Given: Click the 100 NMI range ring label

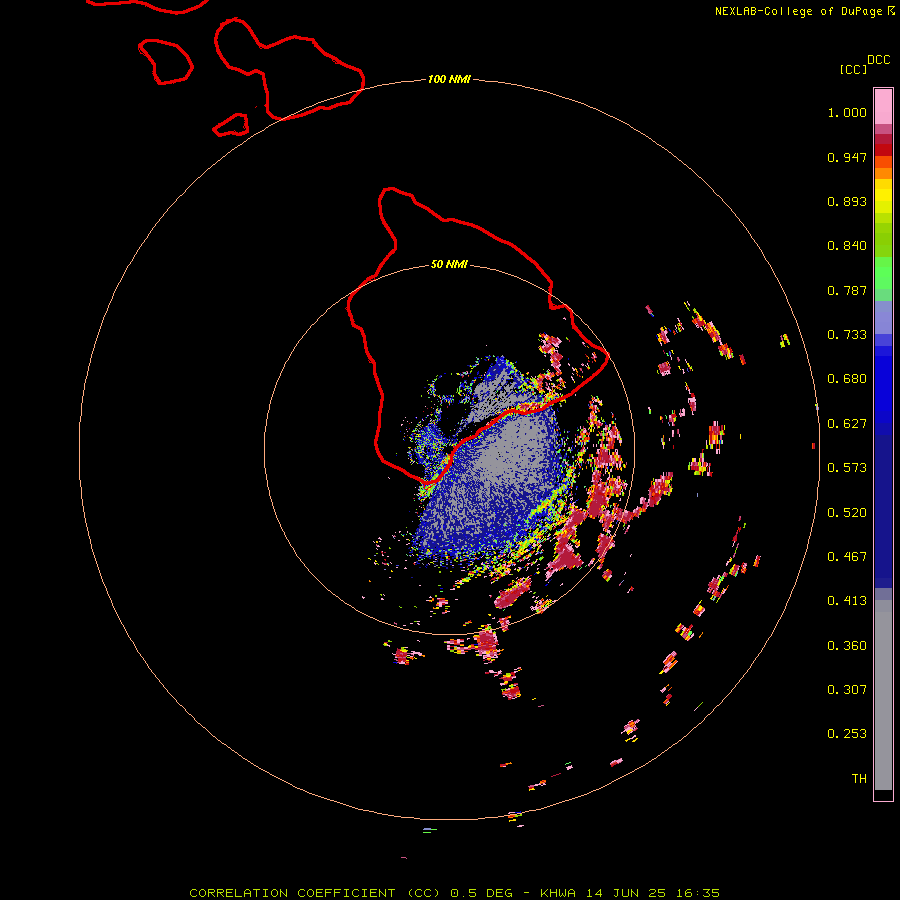Looking at the screenshot, I should (x=449, y=79).
